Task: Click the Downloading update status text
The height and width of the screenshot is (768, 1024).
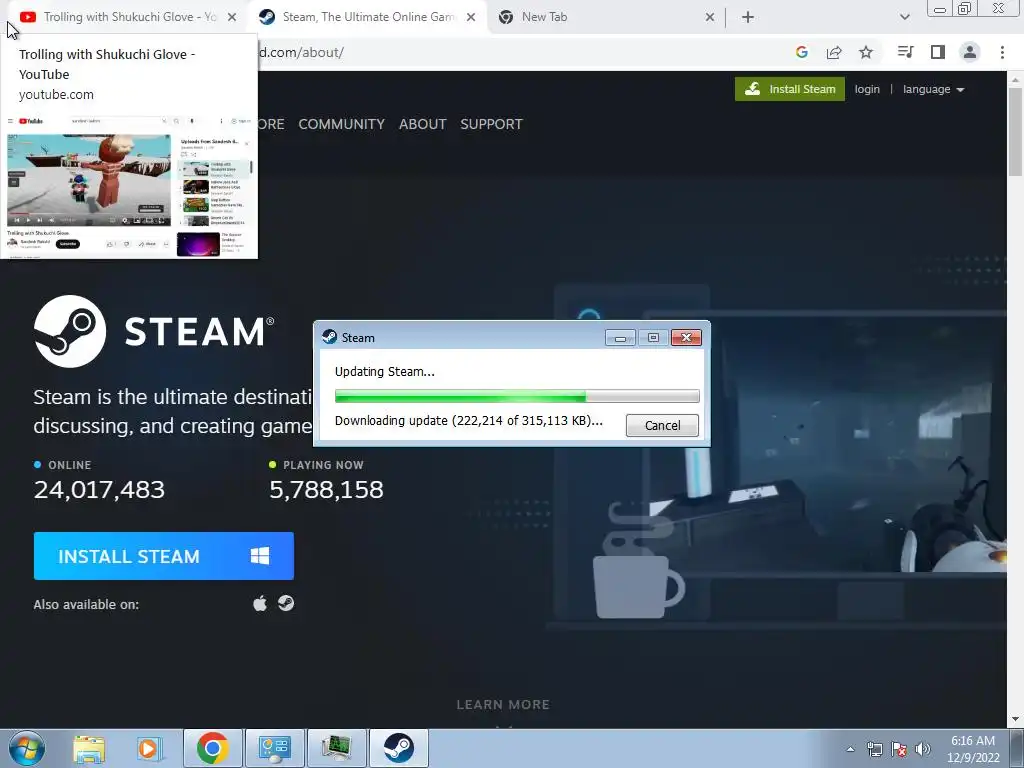Action: 468,421
